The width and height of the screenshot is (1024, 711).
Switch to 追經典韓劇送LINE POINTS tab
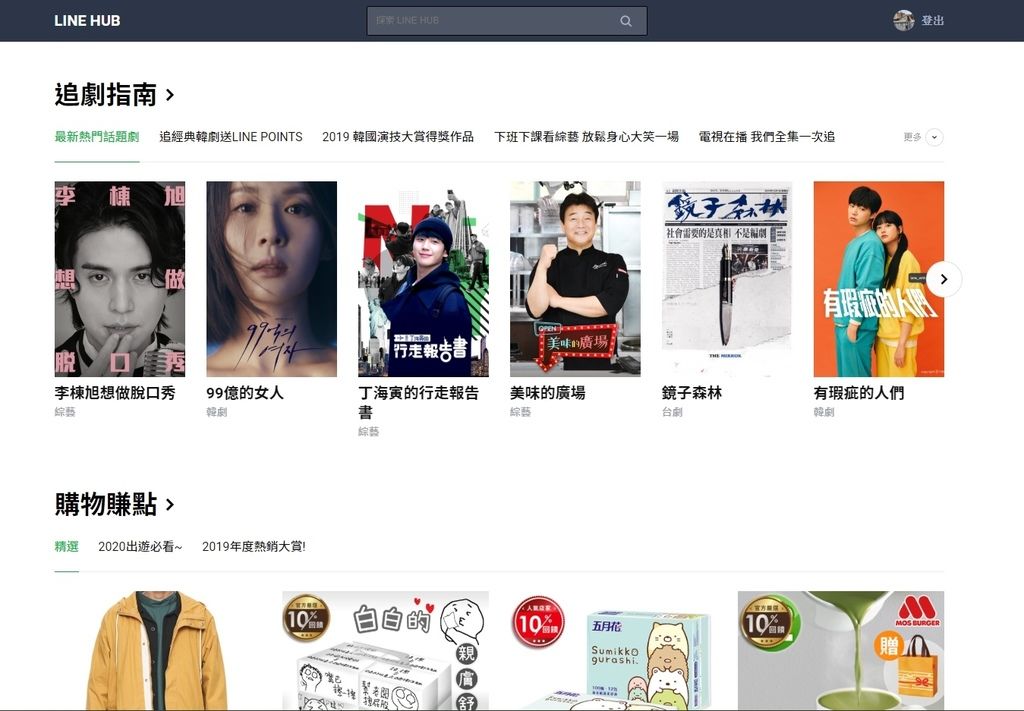(231, 137)
